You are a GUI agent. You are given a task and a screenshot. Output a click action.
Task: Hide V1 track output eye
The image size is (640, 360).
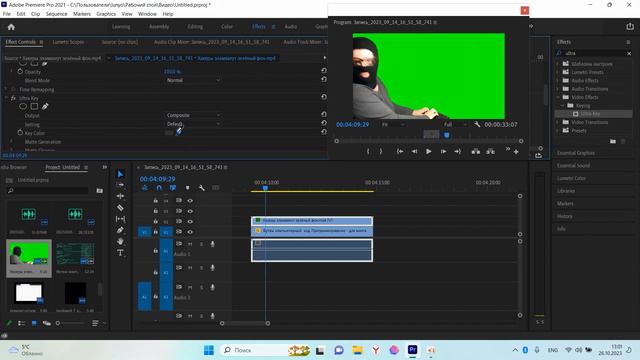coord(190,232)
